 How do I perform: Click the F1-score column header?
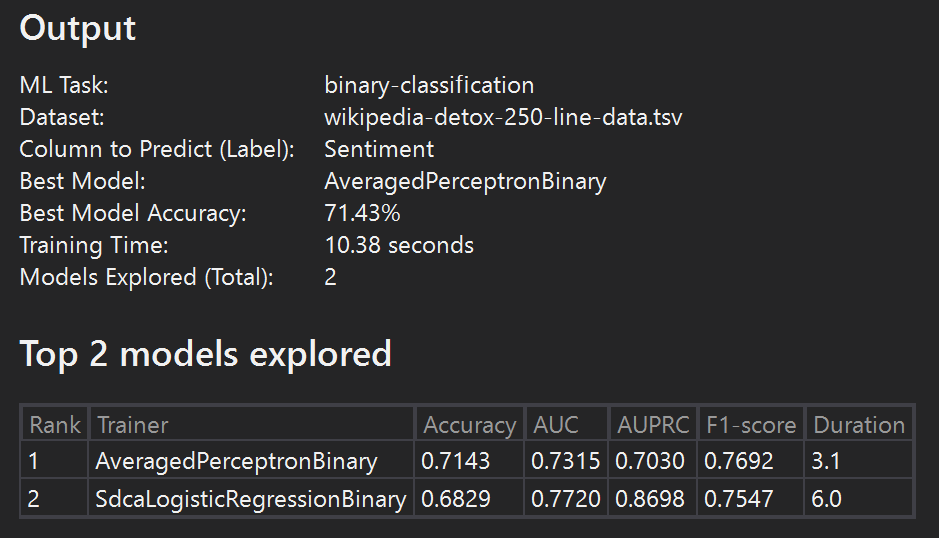coord(750,425)
